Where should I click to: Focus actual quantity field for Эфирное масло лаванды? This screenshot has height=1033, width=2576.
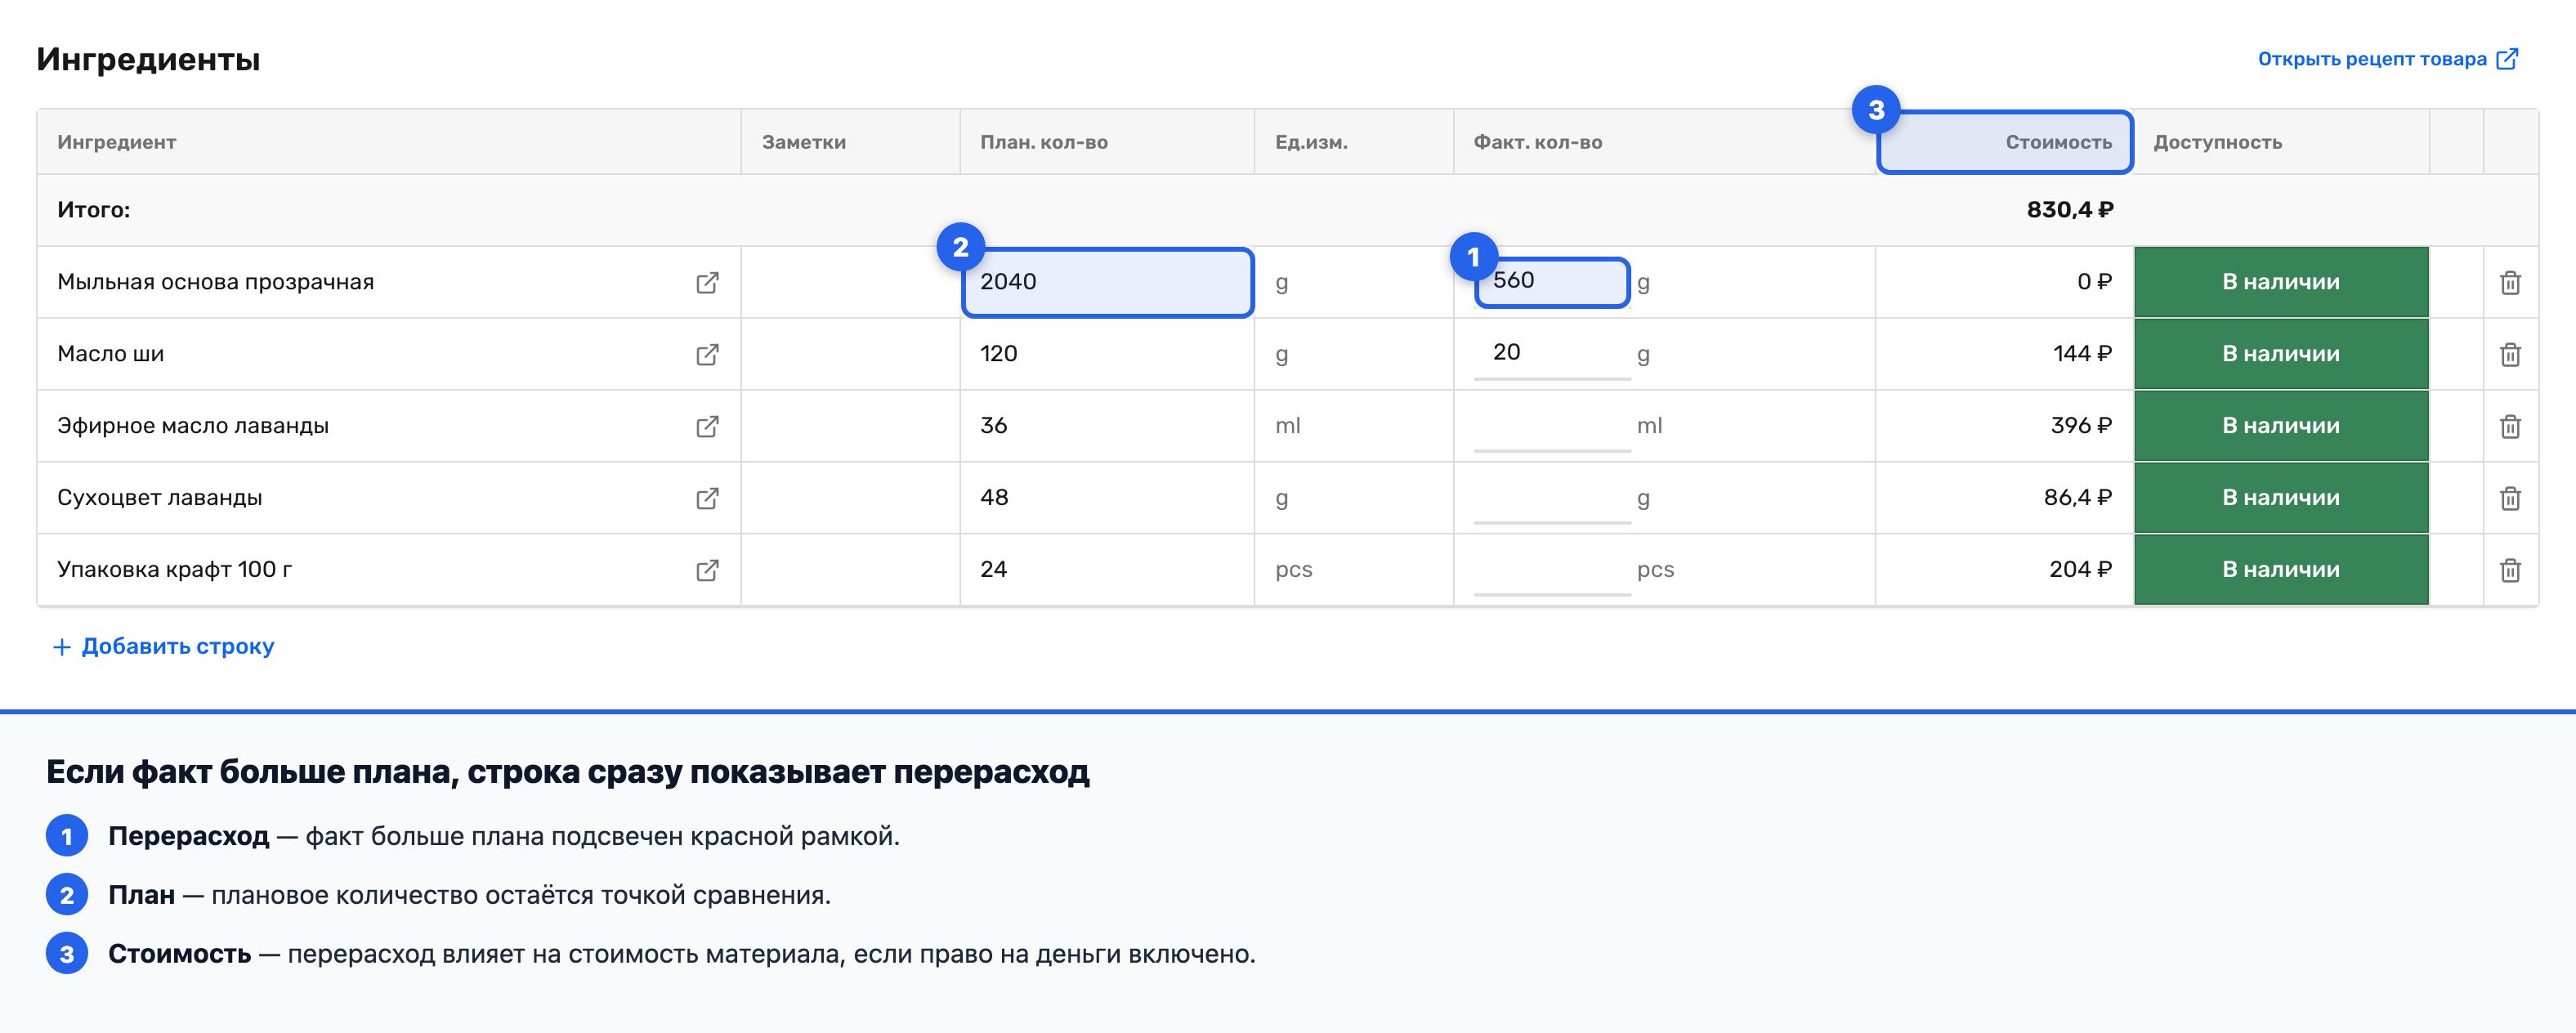(1552, 426)
